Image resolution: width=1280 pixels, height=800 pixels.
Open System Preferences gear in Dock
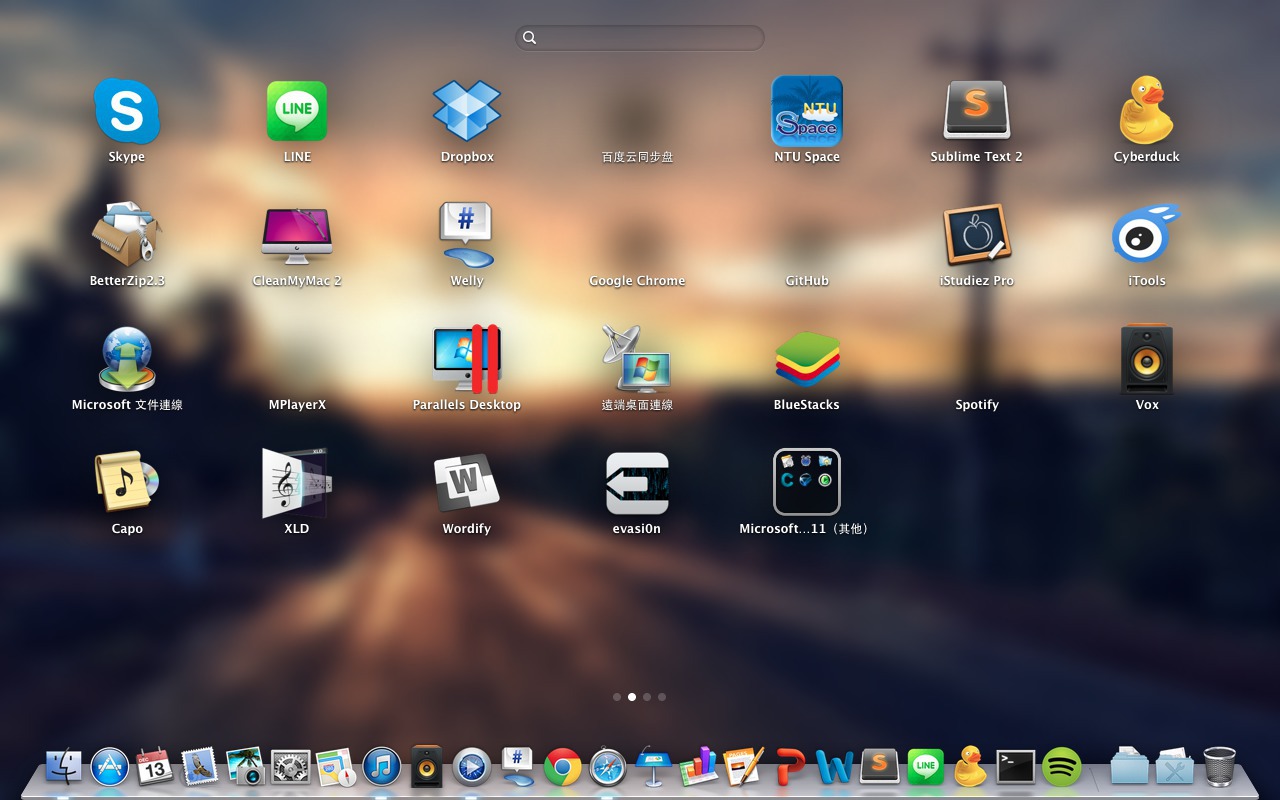(x=291, y=767)
